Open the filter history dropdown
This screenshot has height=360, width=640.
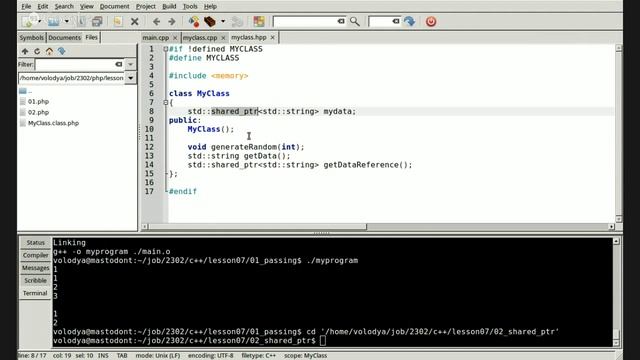point(131,64)
